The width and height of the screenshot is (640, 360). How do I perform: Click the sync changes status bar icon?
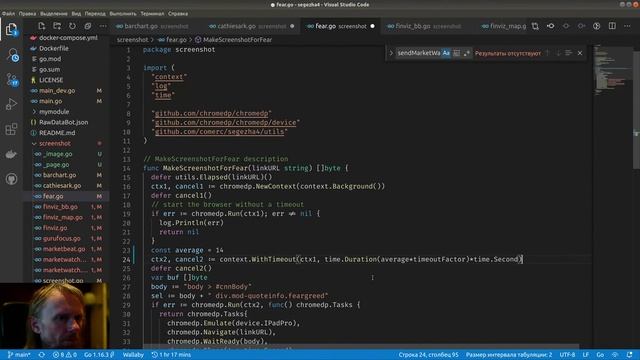42,355
